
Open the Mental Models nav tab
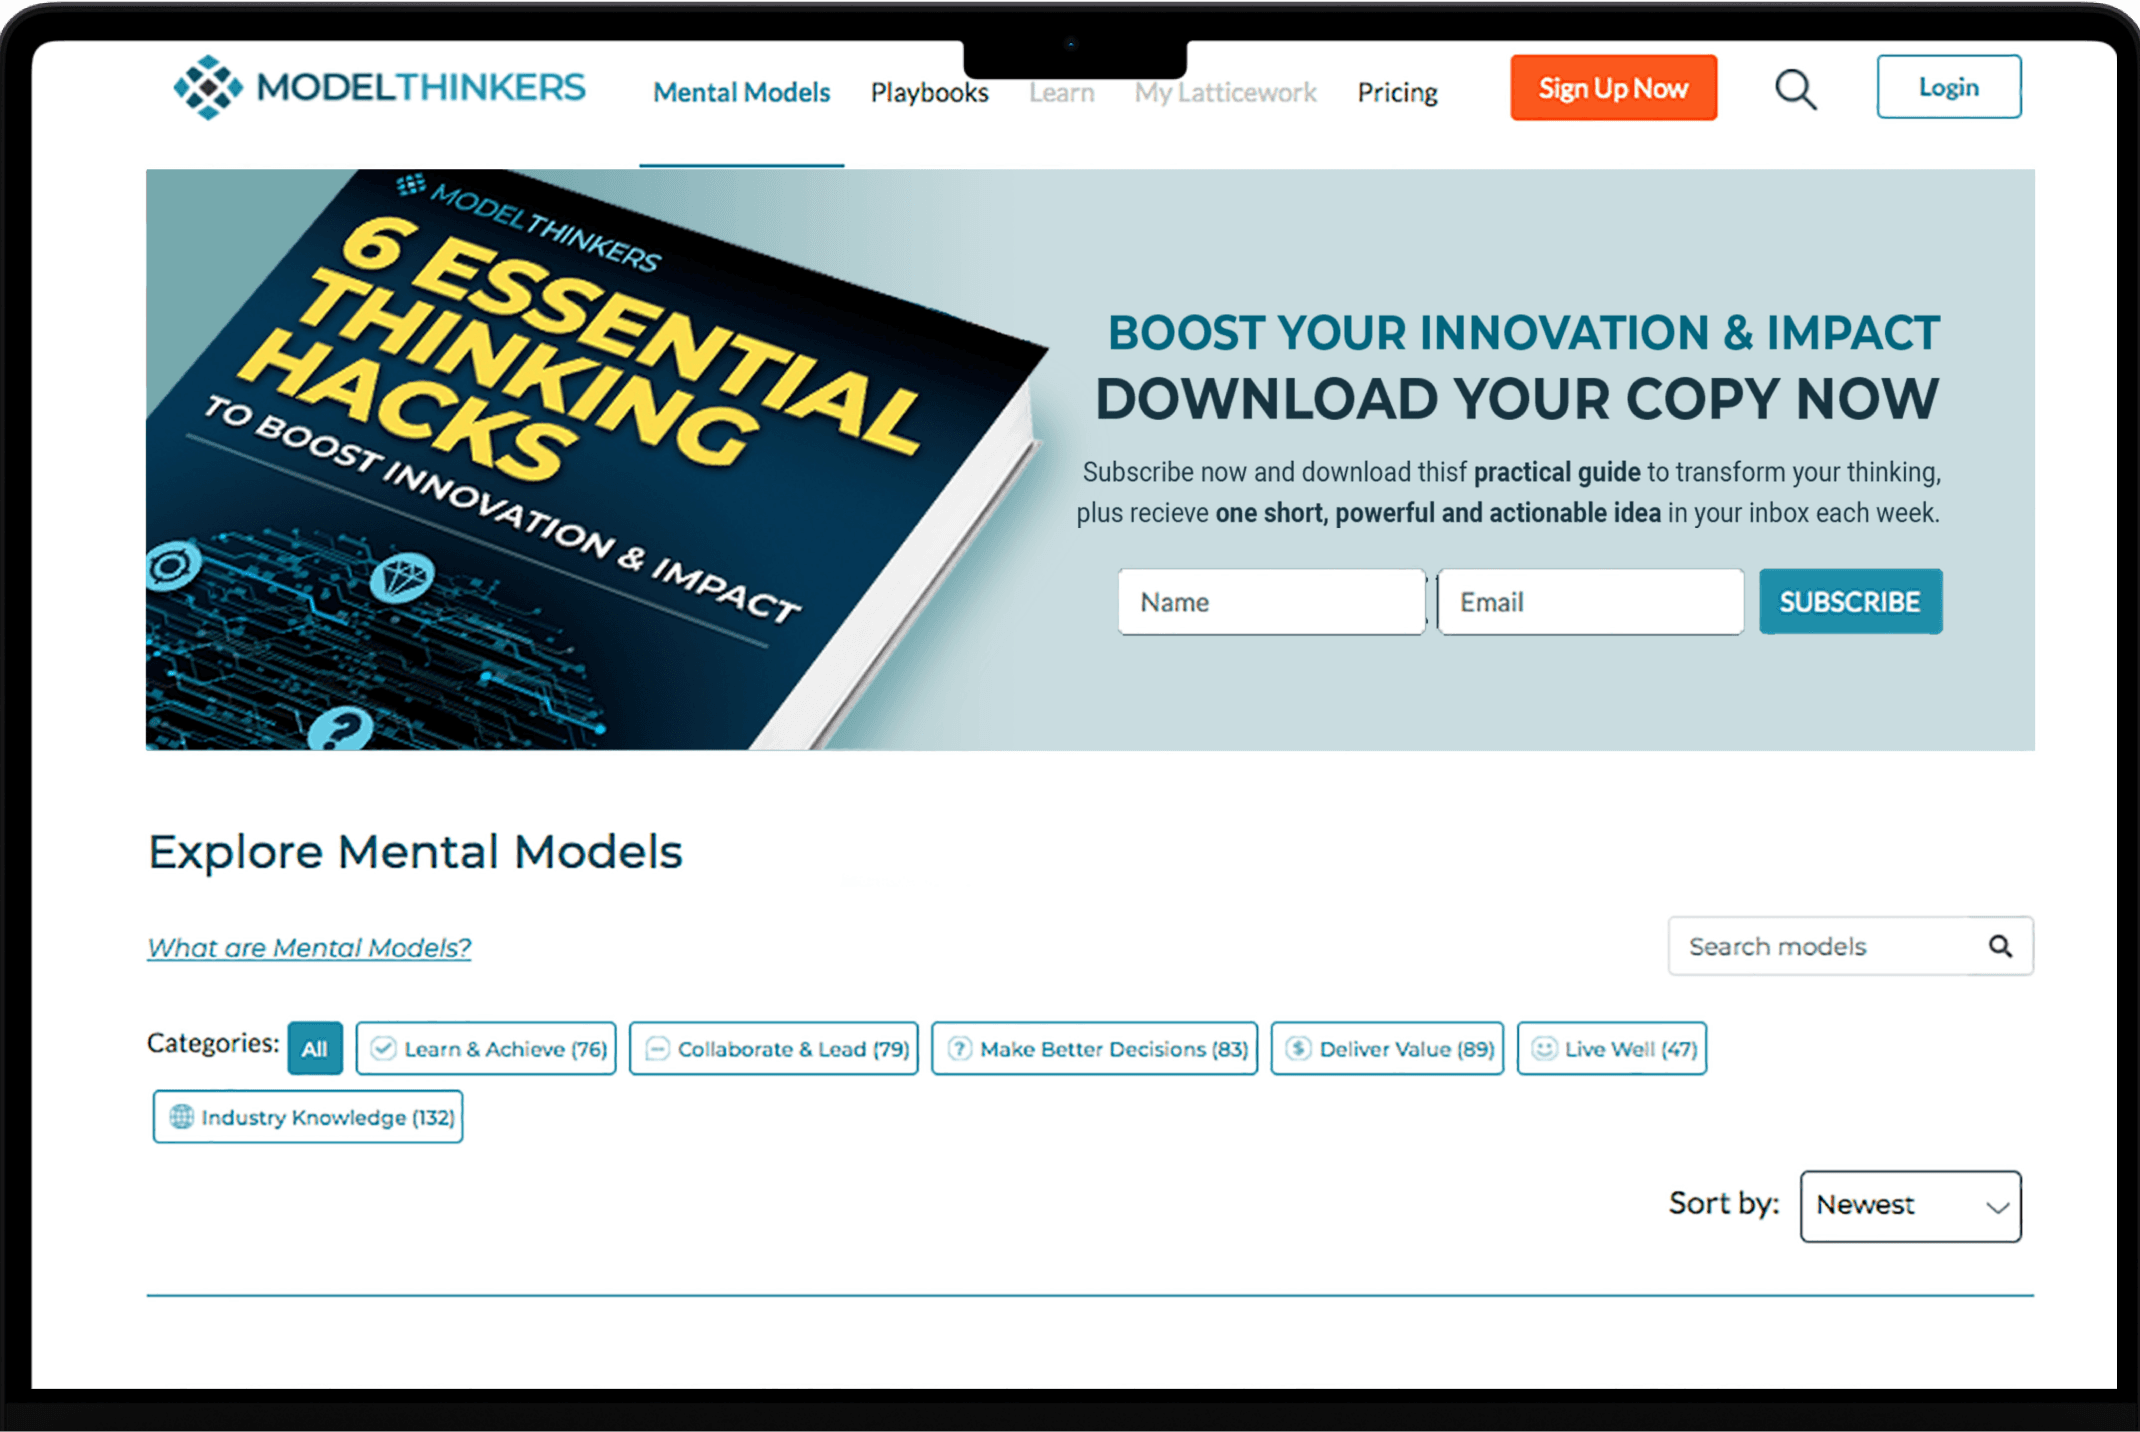pos(741,93)
